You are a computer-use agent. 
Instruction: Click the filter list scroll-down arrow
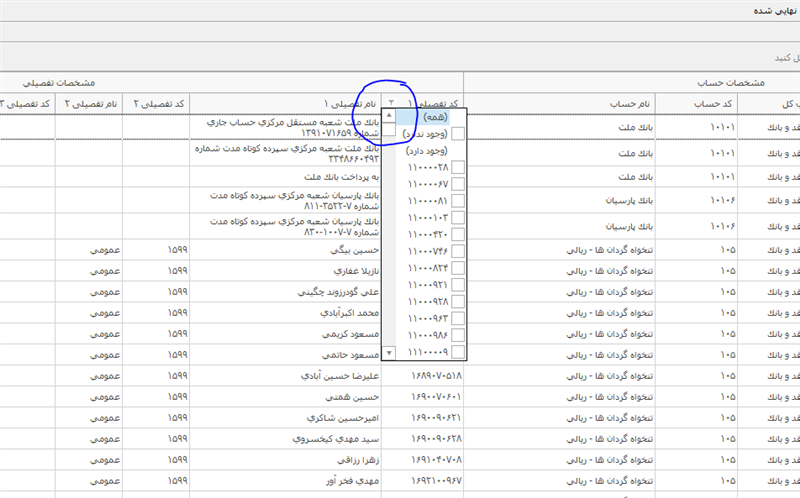click(390, 352)
